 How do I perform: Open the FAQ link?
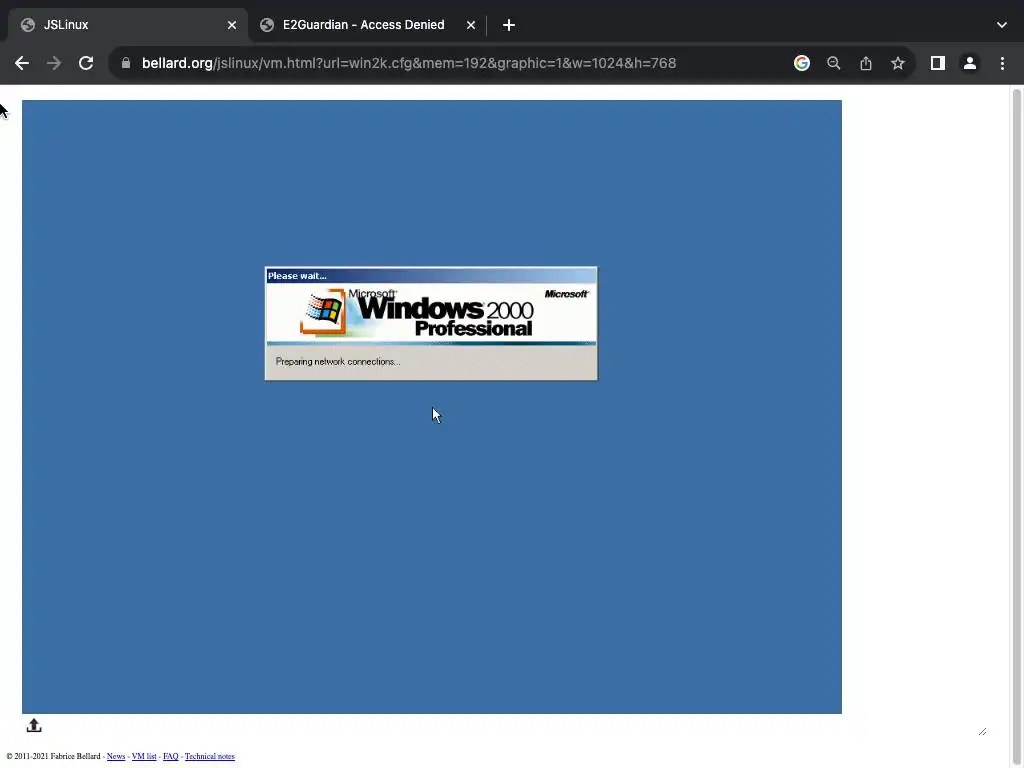pyautogui.click(x=170, y=756)
